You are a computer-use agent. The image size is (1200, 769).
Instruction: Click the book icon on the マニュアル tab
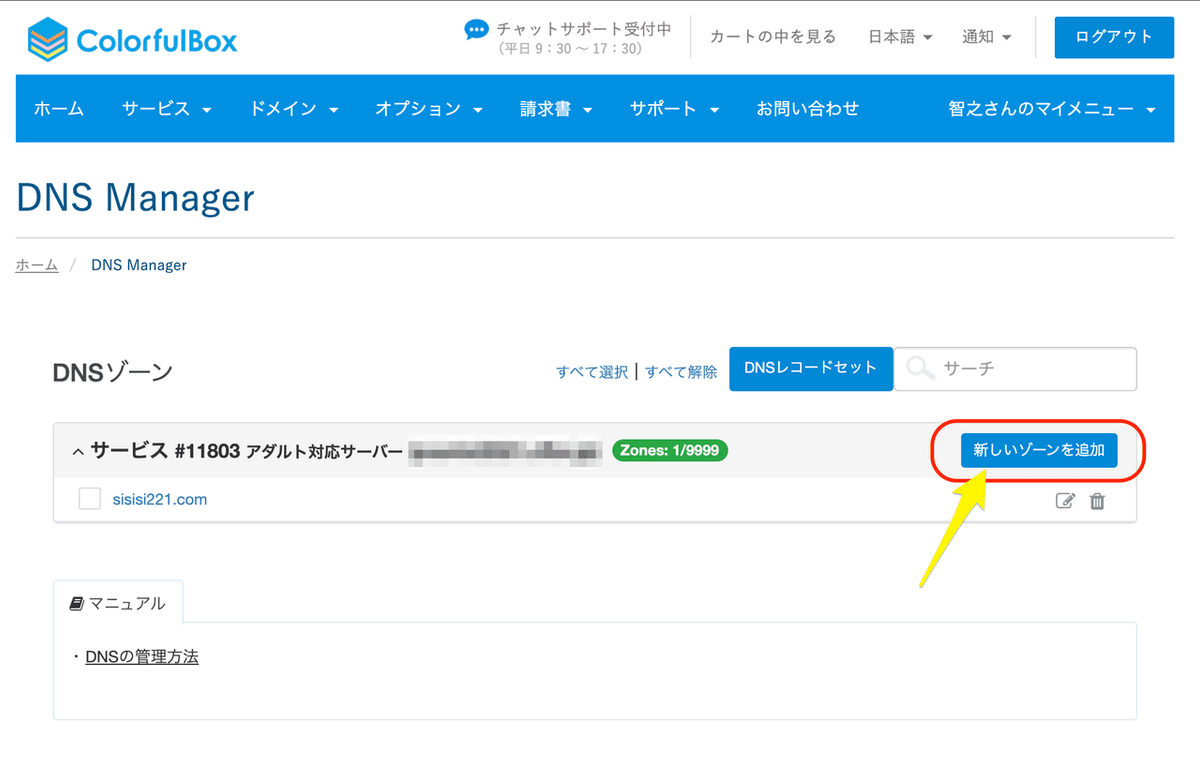coord(75,601)
